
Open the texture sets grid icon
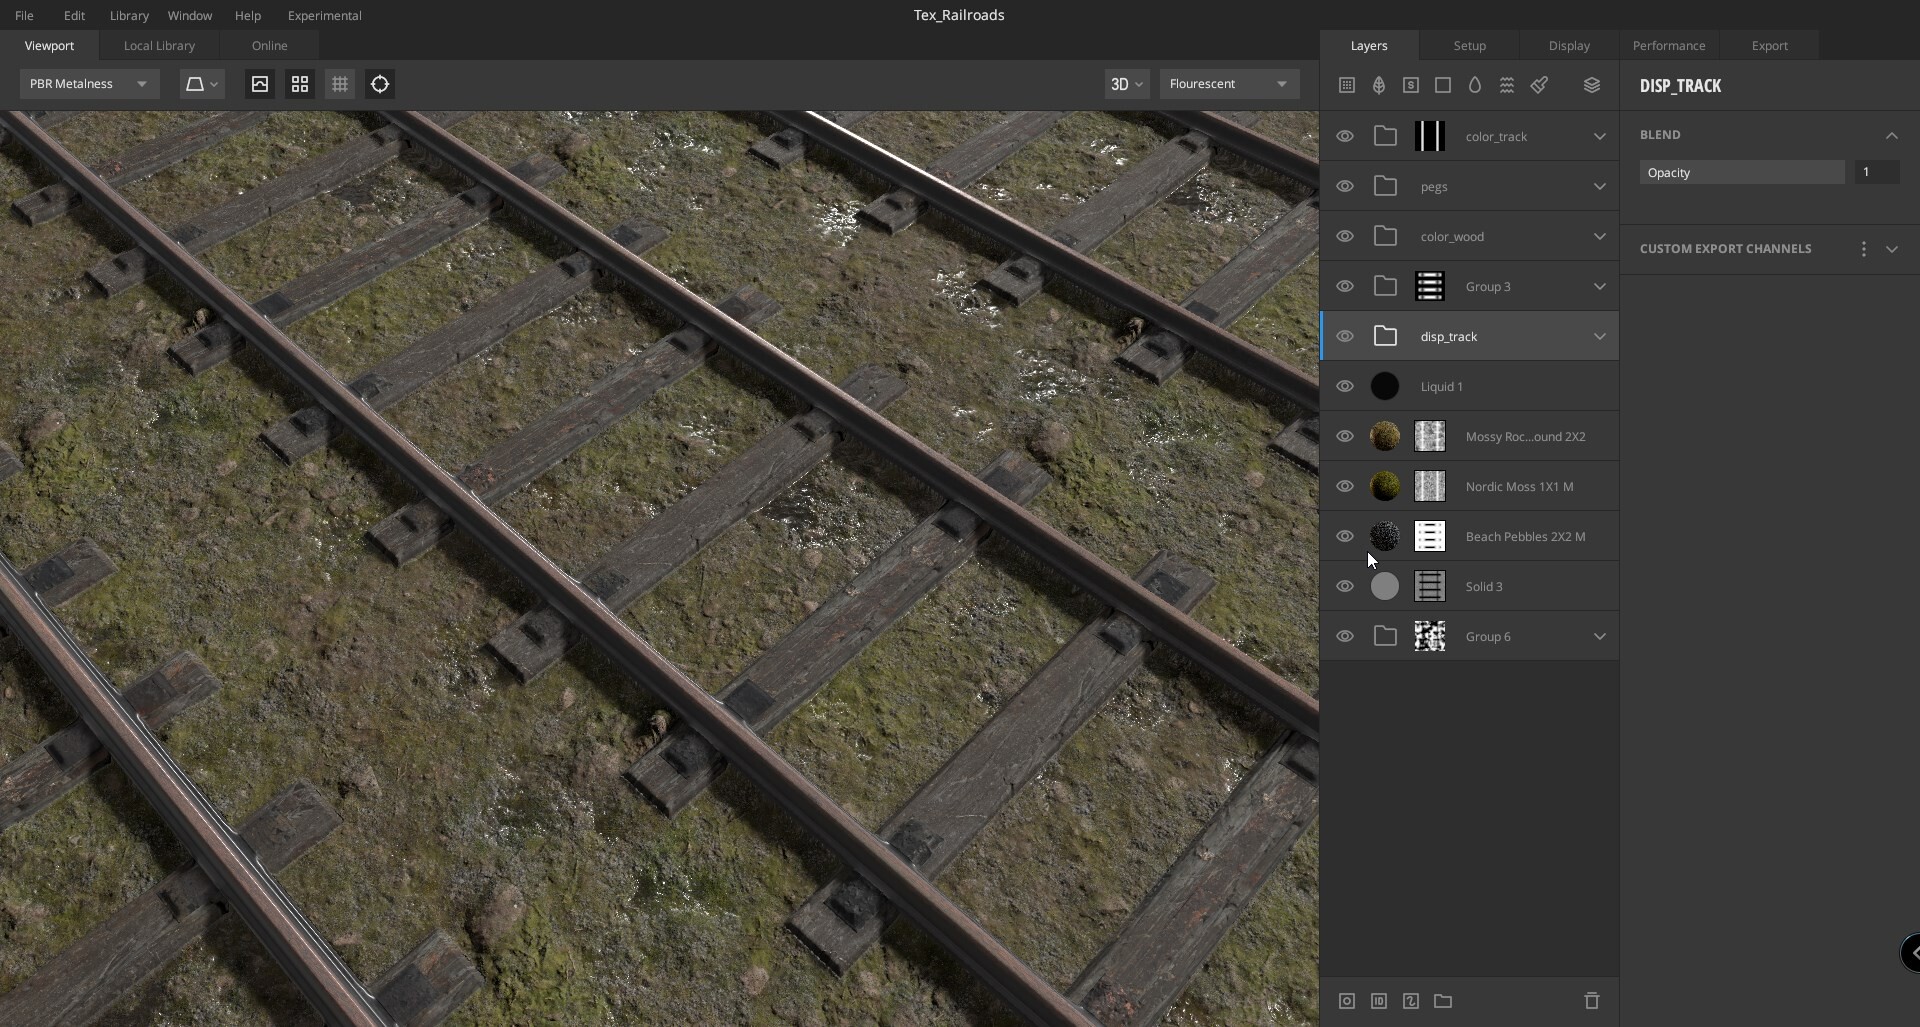(1347, 85)
